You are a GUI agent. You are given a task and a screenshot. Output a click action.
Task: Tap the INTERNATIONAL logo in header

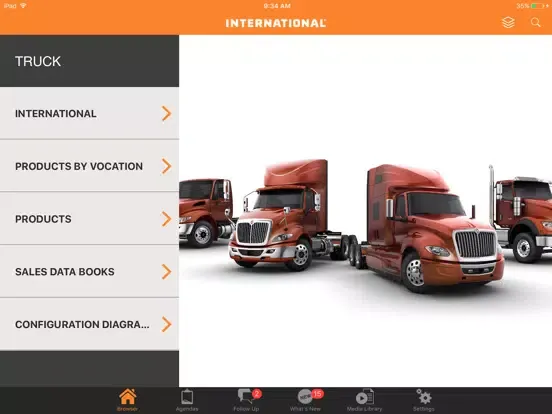[276, 23]
